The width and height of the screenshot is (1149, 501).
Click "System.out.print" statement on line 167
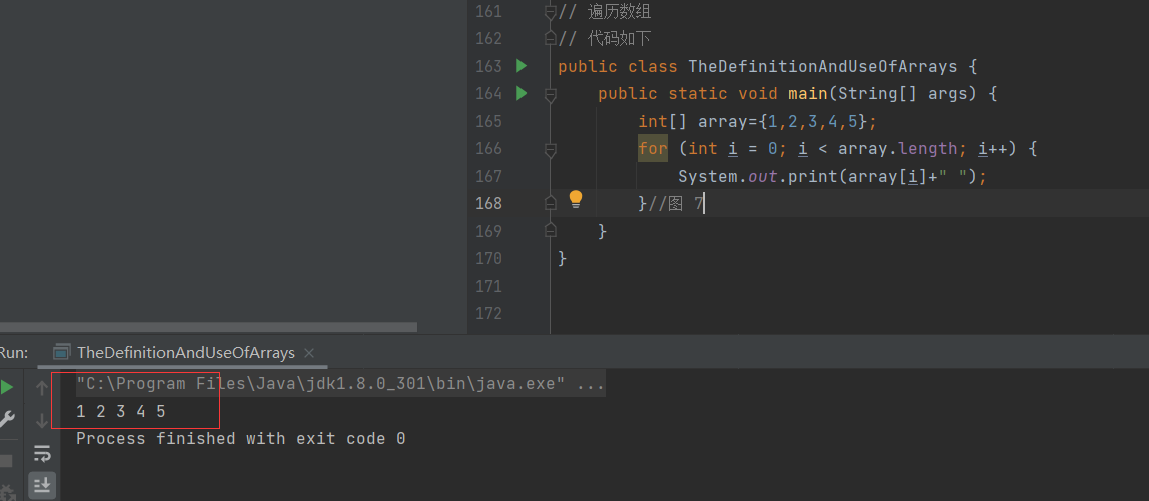(x=762, y=177)
